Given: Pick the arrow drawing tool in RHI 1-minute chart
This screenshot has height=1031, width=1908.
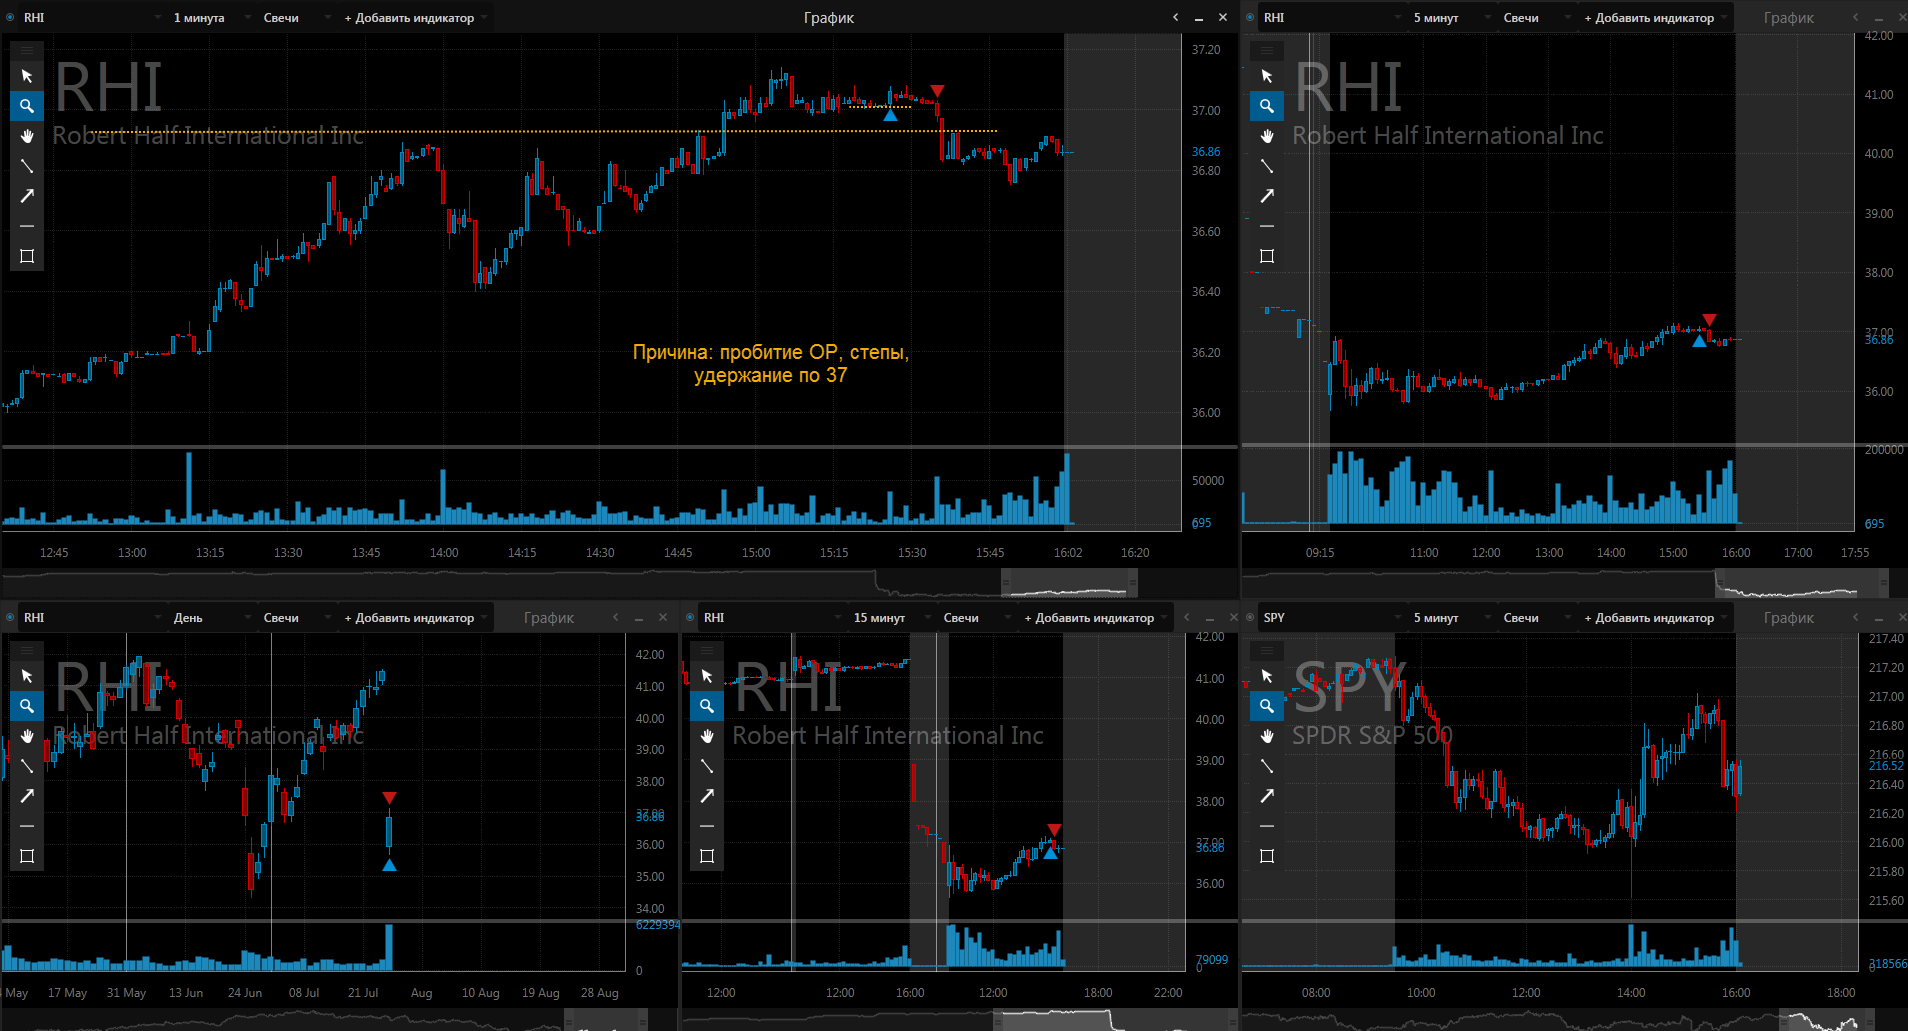Looking at the screenshot, I should (27, 196).
